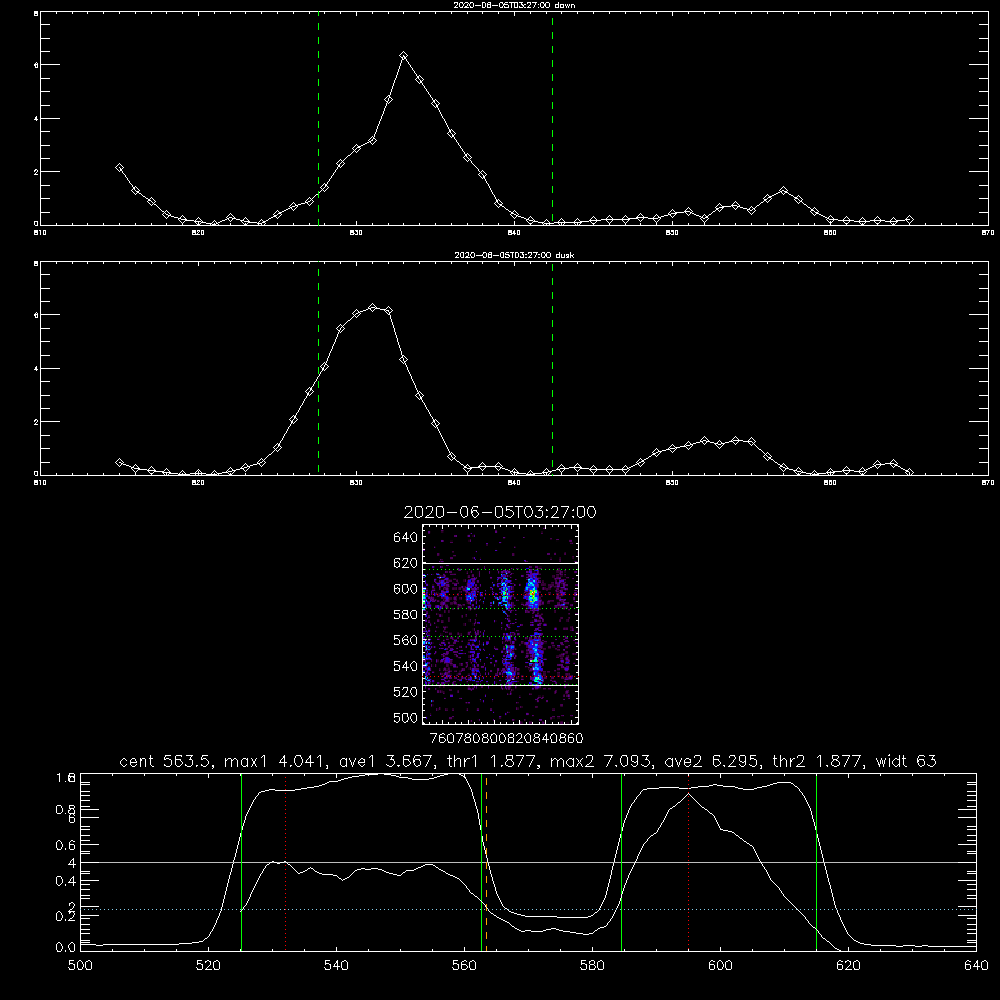1000x1000 pixels.
Task: Click the spectral image title 2020-06-05T03:27:00
Action: (500, 512)
